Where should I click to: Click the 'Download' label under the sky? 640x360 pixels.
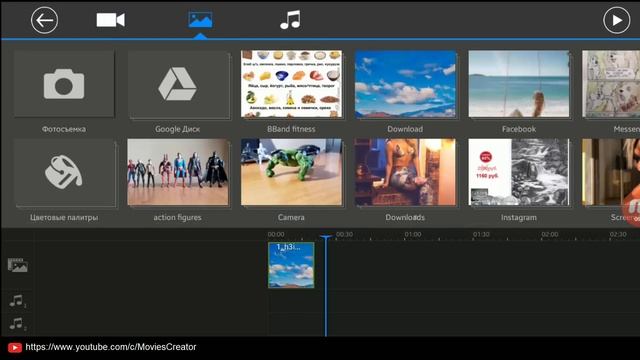click(x=405, y=129)
